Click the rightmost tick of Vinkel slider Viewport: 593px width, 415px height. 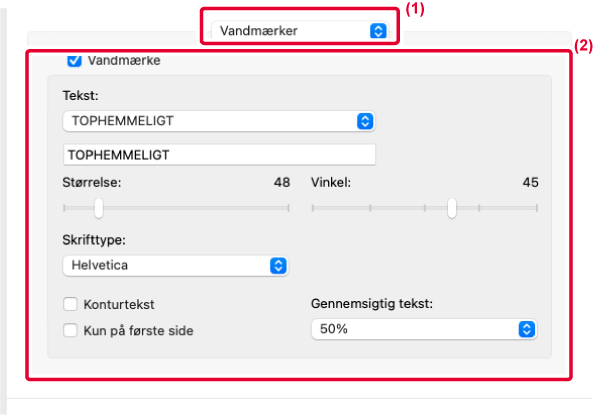click(537, 208)
